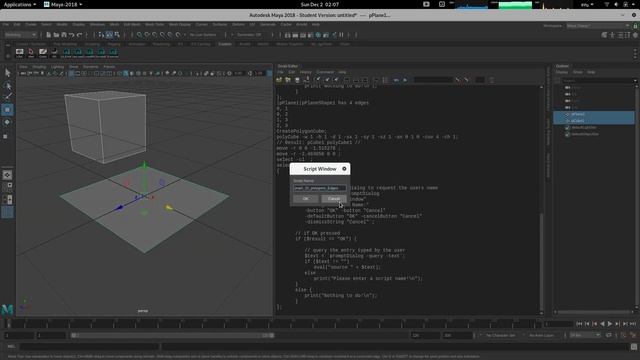The image size is (640, 360).
Task: Open the No Character Set dropdown
Action: (x=502, y=336)
